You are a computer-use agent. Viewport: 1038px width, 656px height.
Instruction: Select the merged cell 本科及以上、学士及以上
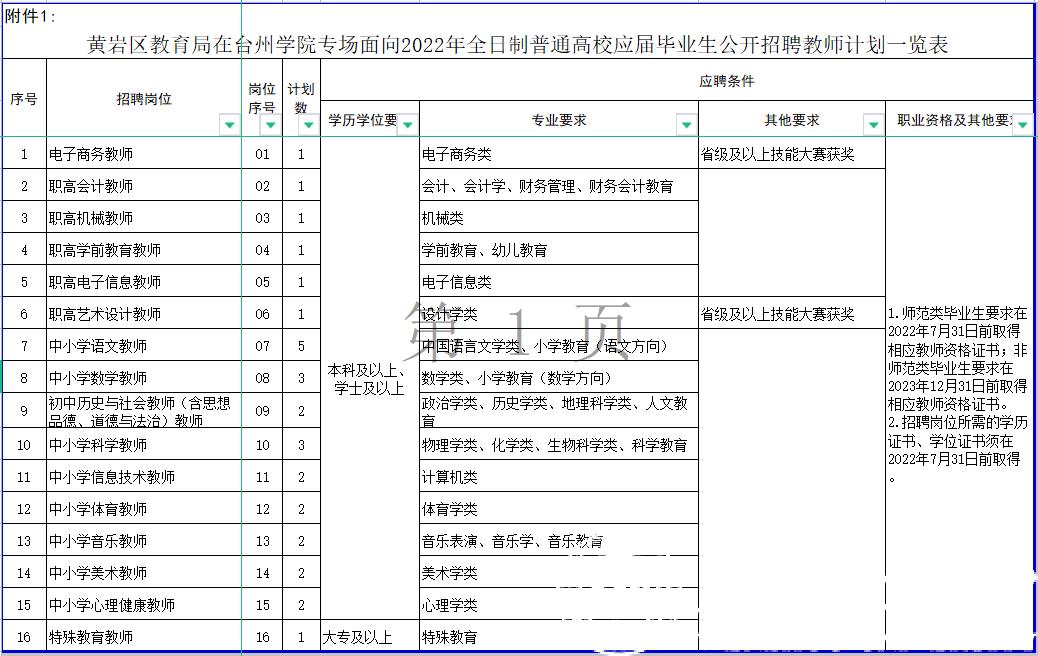click(369, 379)
